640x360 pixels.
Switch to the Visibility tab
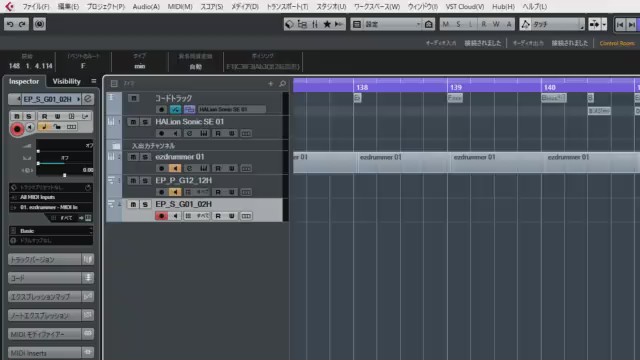point(67,81)
